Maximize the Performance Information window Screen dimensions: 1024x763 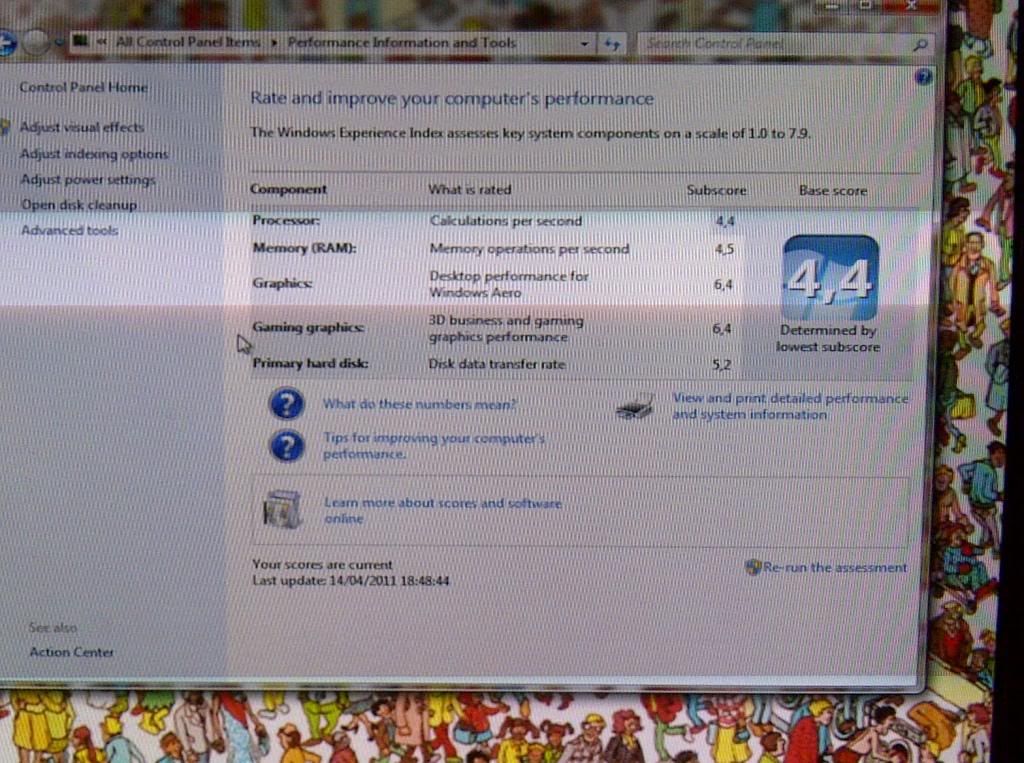pos(865,5)
